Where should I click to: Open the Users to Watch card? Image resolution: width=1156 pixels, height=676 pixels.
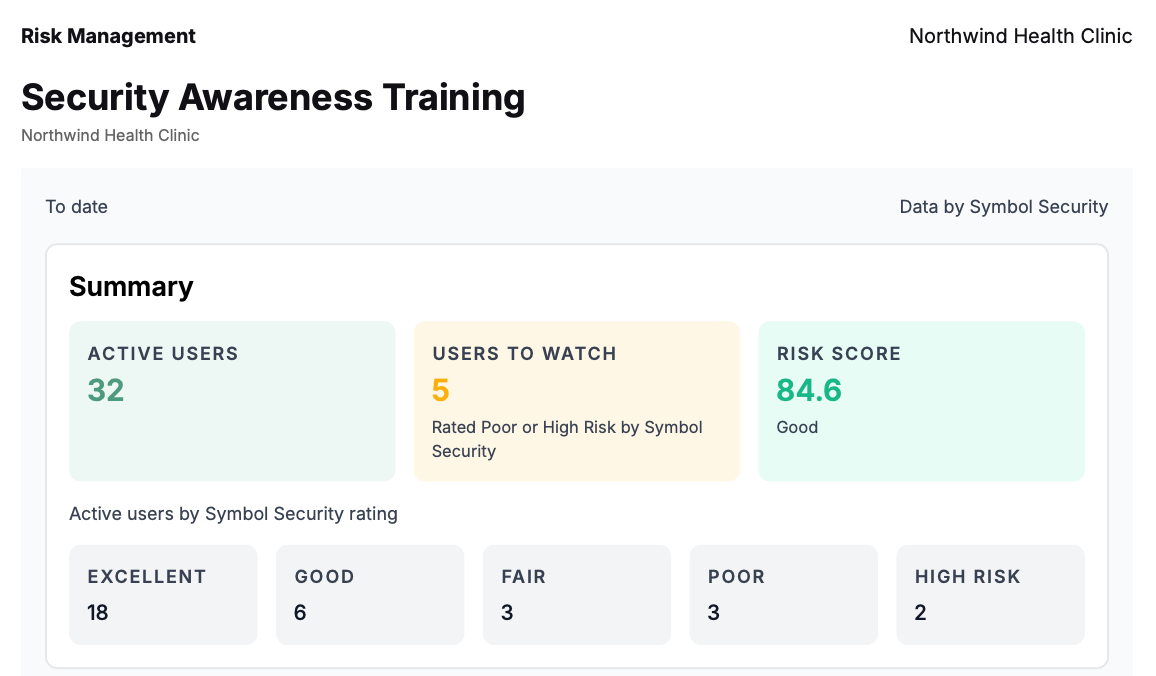point(577,401)
